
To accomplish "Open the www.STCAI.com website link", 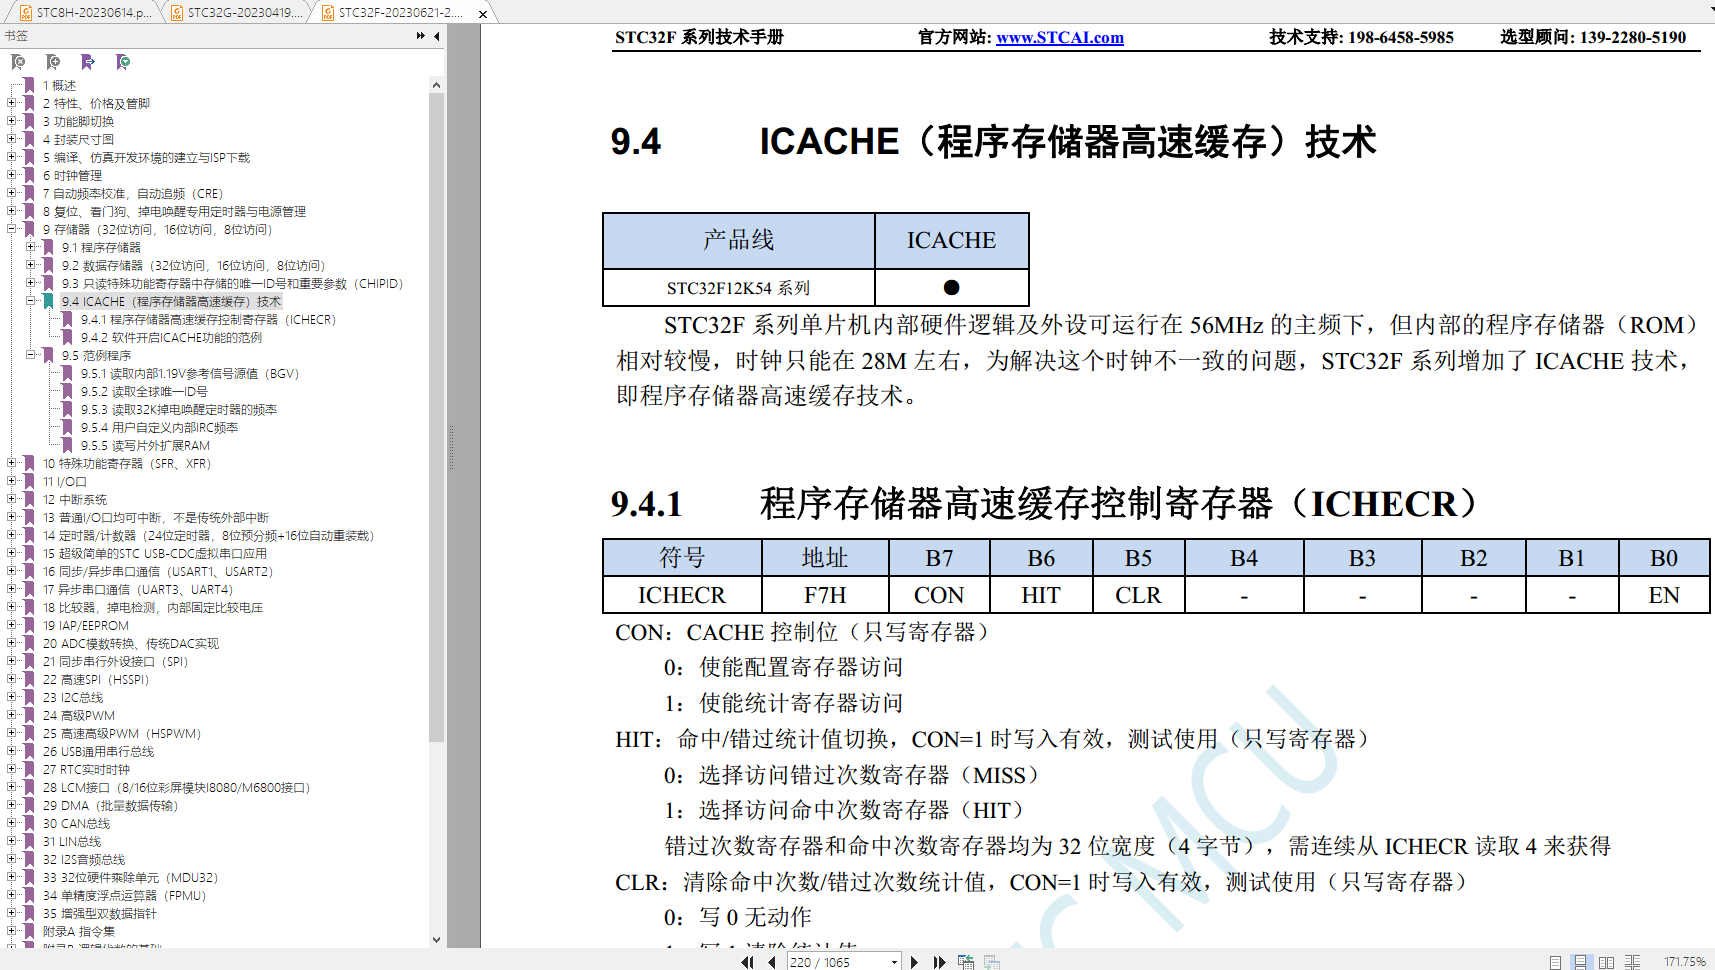I will (1060, 37).
